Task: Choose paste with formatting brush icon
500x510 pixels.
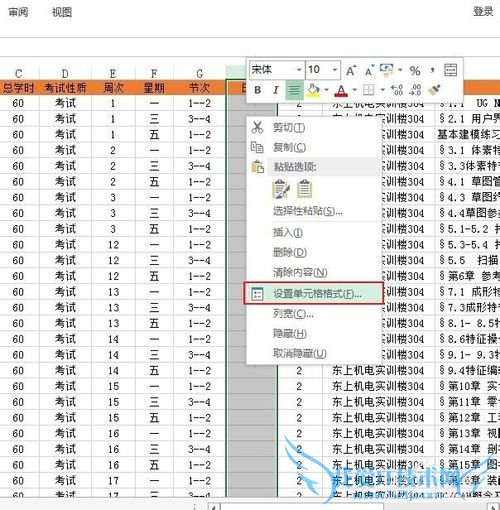Action: pyautogui.click(x=281, y=189)
